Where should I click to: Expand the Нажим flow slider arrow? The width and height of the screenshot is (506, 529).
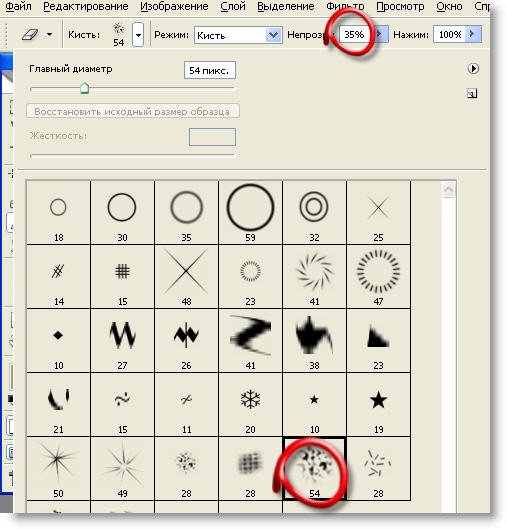click(x=473, y=34)
